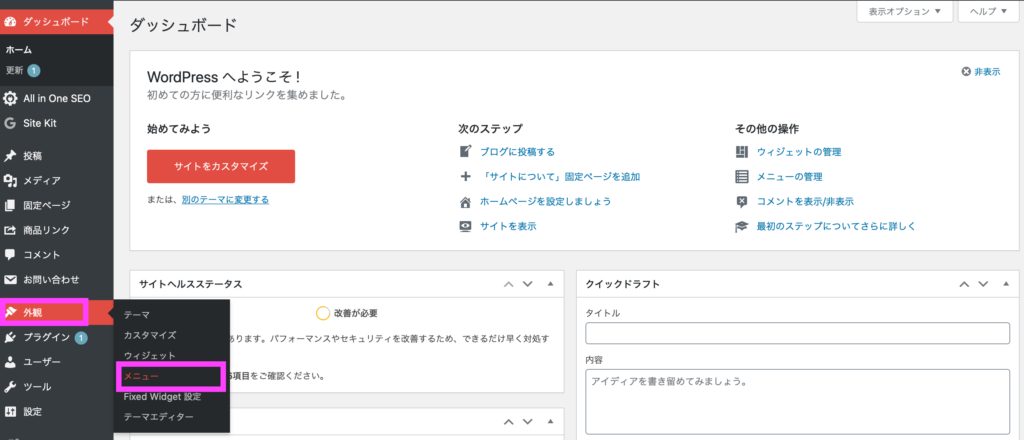Viewport: 1024px width, 440px height.
Task: Move クイックドラフト panel down
Action: pos(984,284)
